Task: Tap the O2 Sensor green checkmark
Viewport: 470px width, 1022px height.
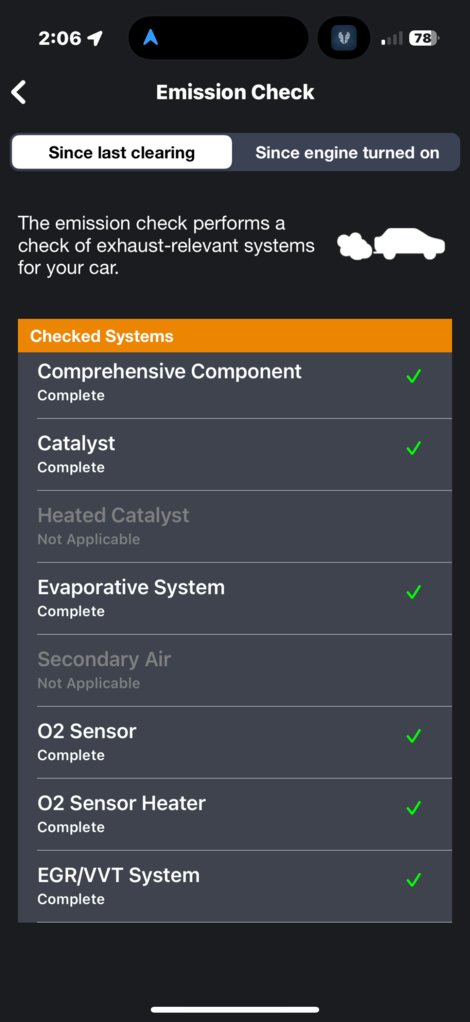Action: 413,736
